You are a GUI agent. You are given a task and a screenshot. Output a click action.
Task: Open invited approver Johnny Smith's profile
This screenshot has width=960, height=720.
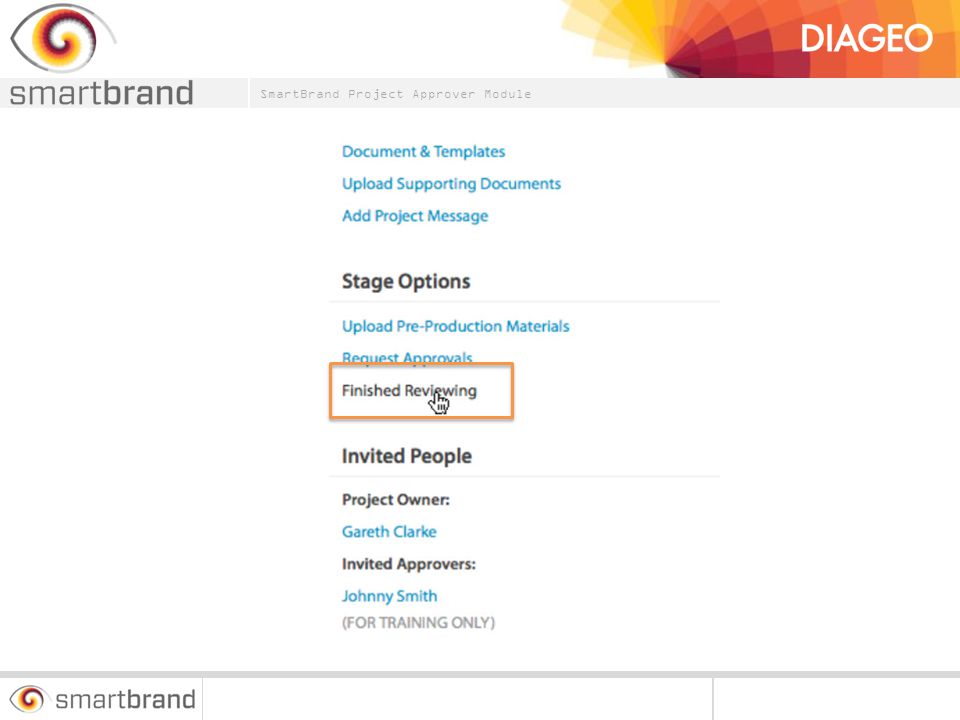389,596
